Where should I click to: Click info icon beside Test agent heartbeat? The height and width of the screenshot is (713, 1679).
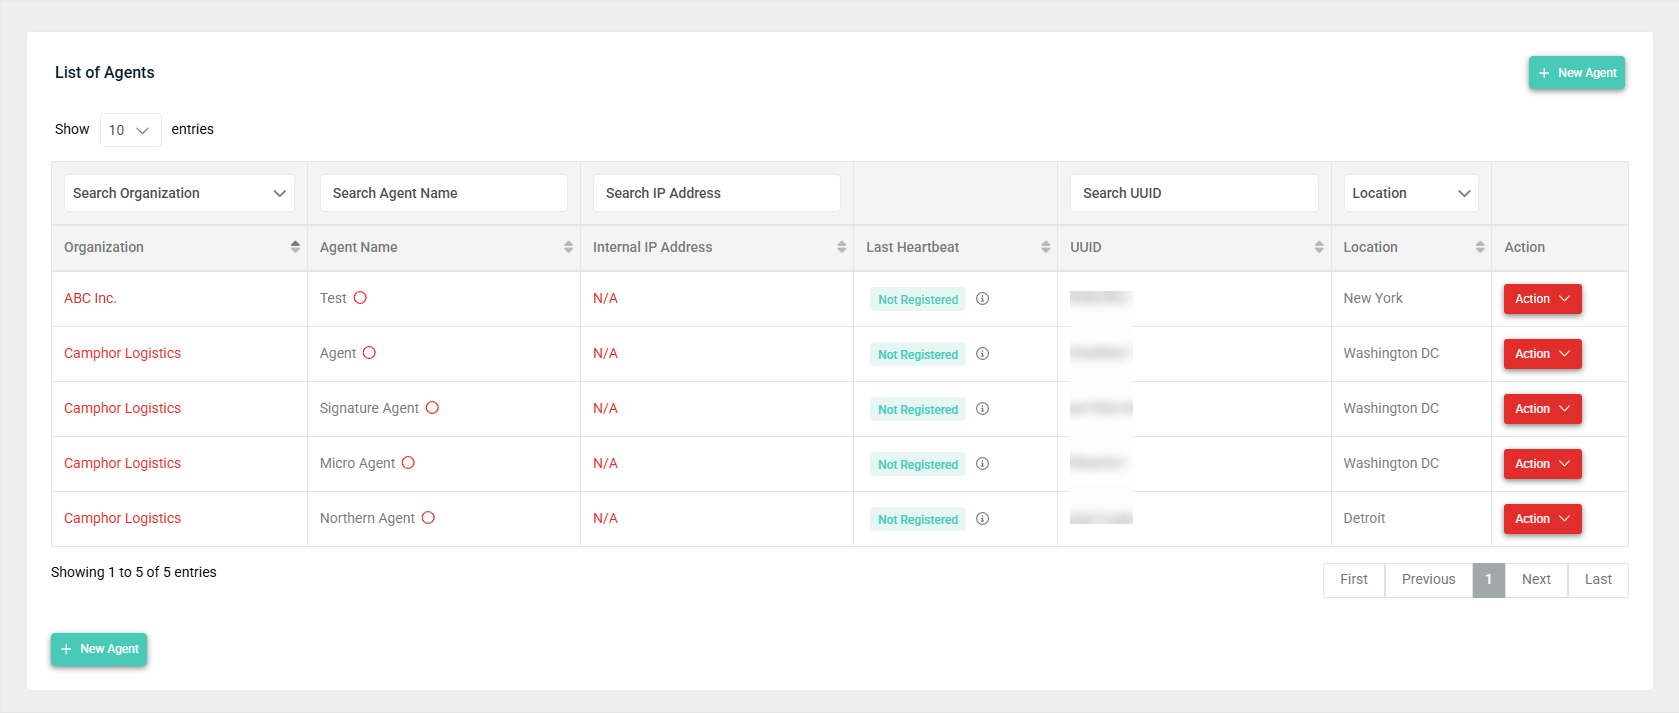[x=982, y=299]
